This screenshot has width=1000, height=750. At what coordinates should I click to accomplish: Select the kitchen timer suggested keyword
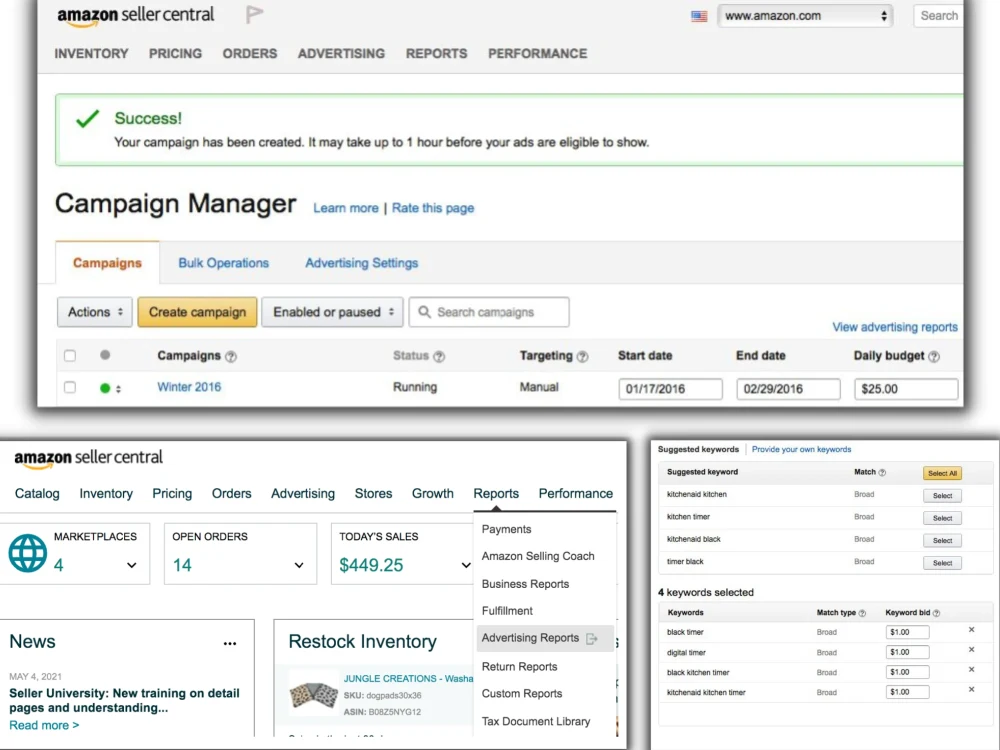[x=942, y=518]
